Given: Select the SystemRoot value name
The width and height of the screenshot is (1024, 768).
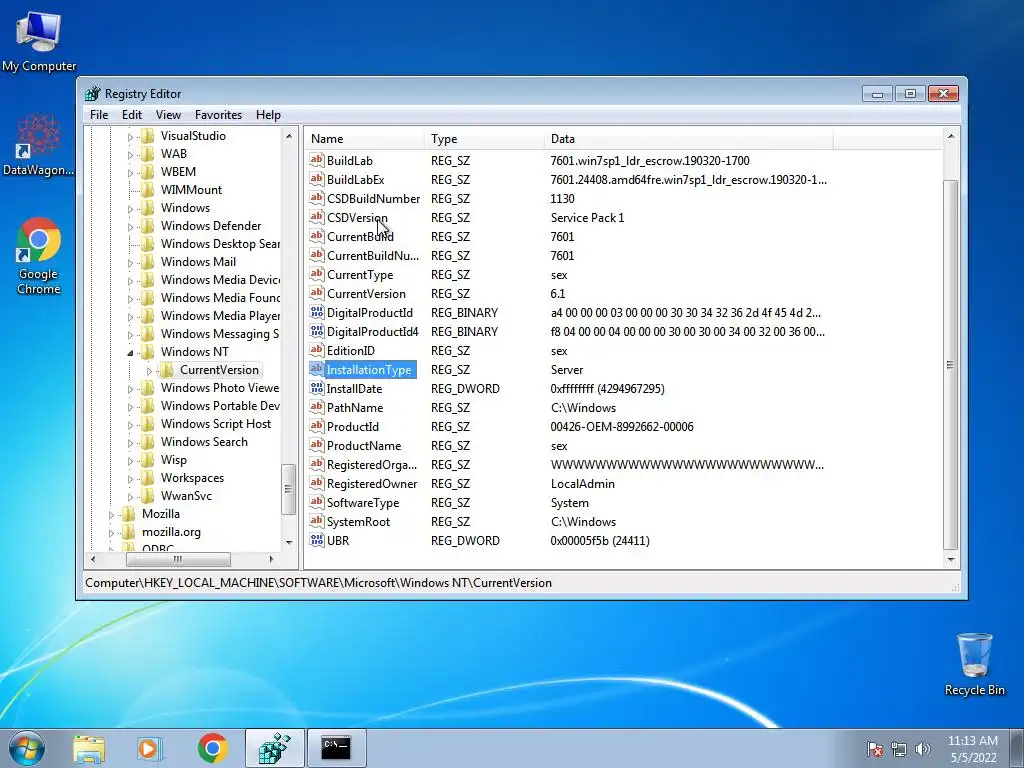Looking at the screenshot, I should [358, 521].
